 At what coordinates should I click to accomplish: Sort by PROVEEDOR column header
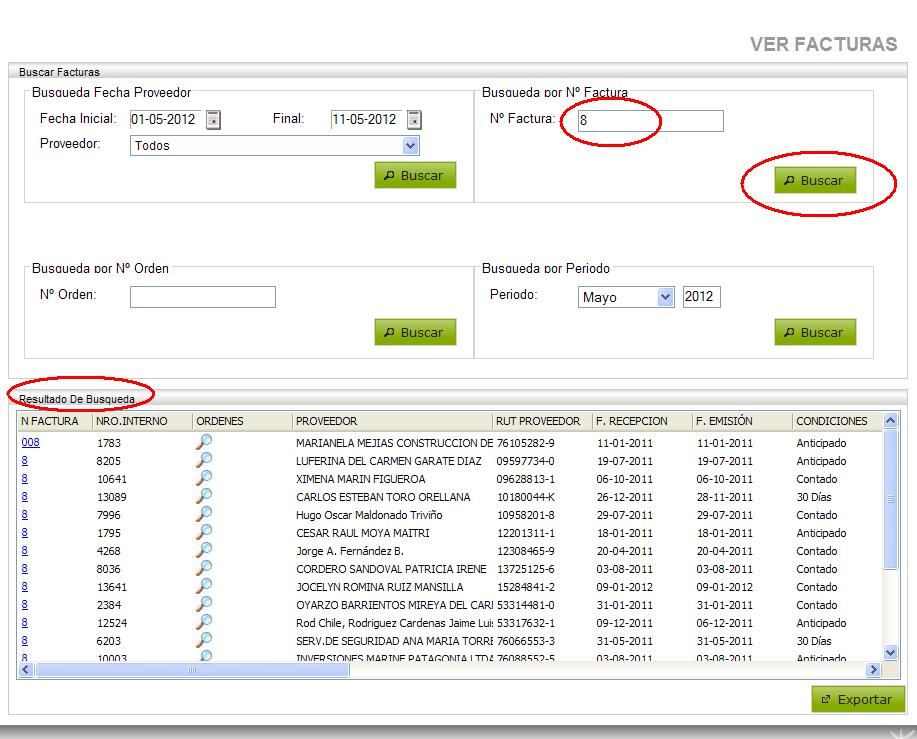392,421
